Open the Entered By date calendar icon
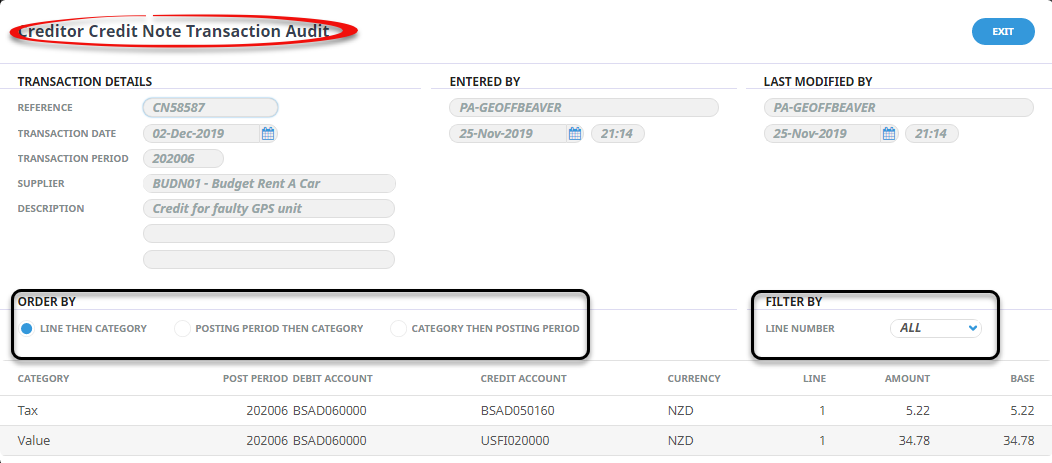Image resolution: width=1052 pixels, height=463 pixels. pyautogui.click(x=575, y=134)
